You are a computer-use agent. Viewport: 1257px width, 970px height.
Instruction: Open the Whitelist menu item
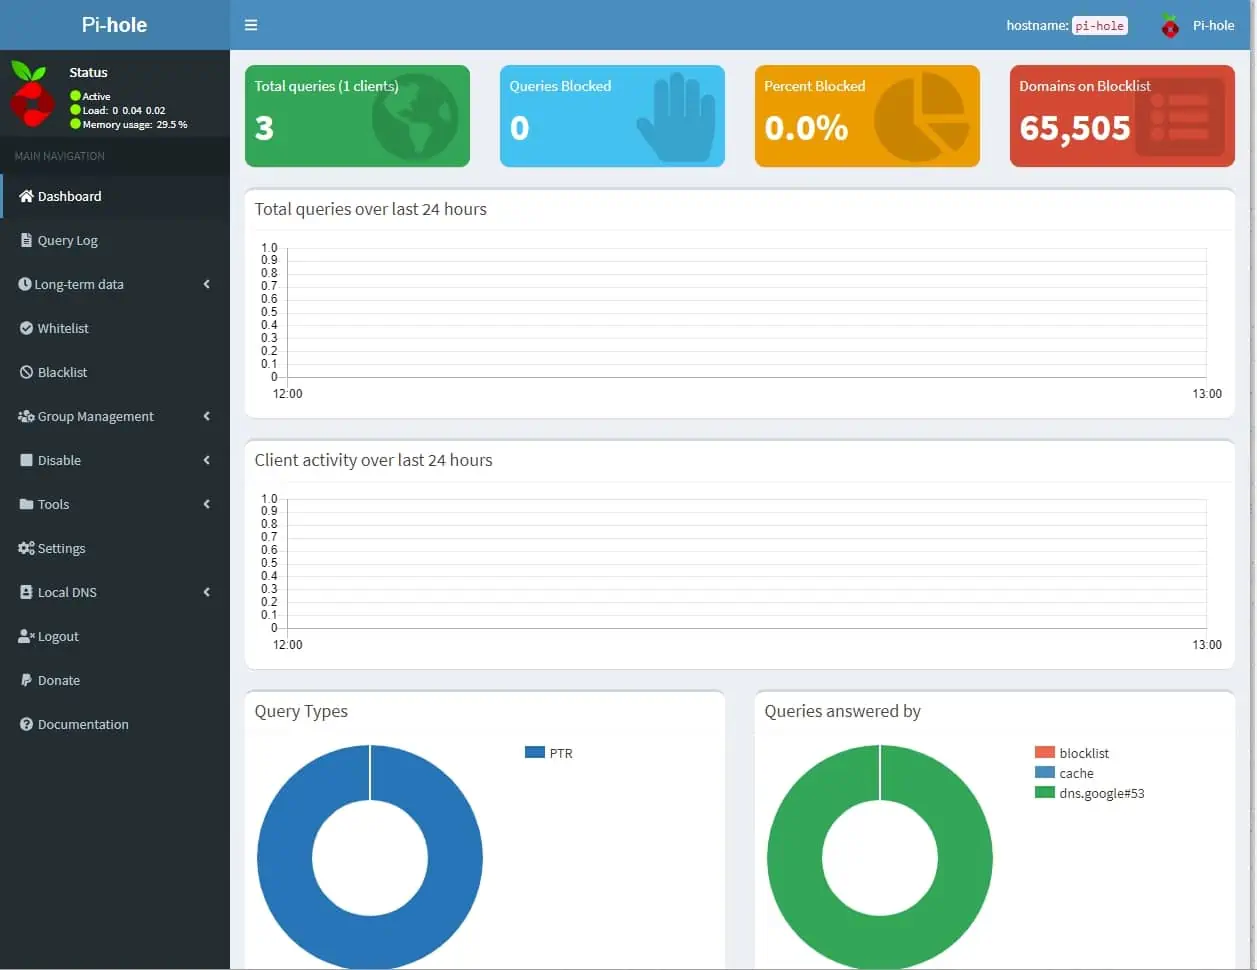(115, 328)
